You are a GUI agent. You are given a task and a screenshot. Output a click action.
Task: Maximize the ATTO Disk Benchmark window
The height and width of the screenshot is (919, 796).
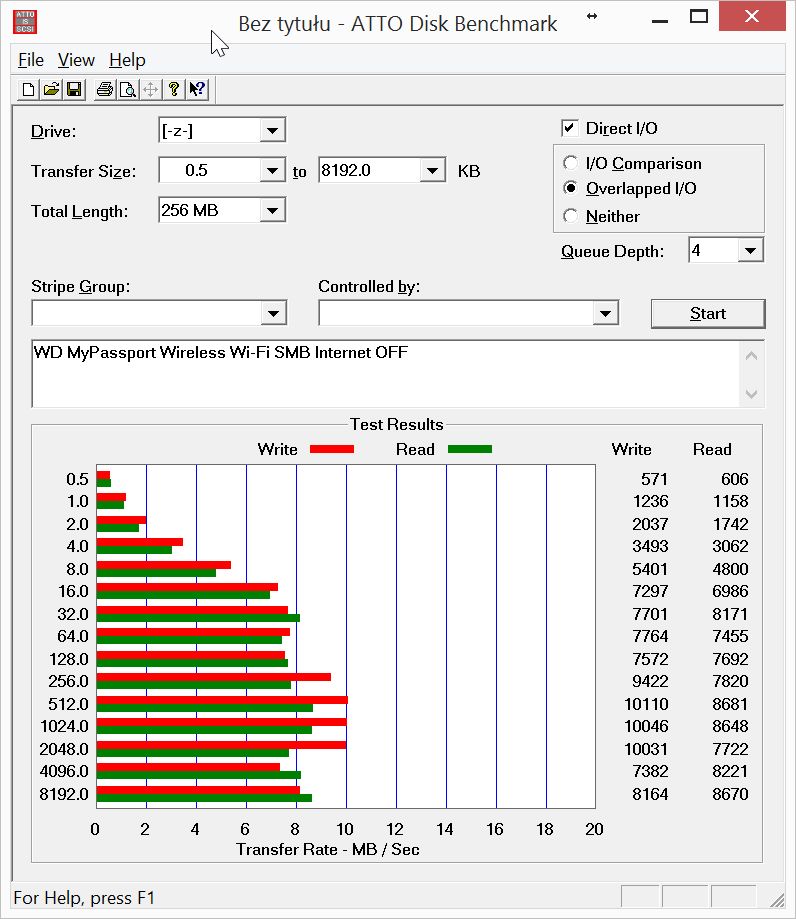[699, 17]
